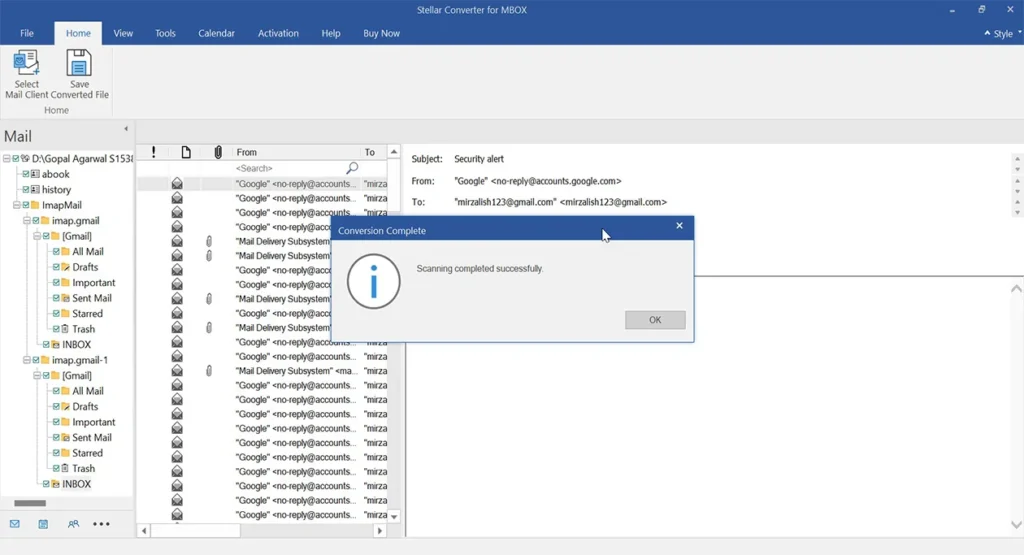Screen dimensions: 1024x555
Task: Open the calendar view icon in bottom bar
Action: tap(43, 524)
